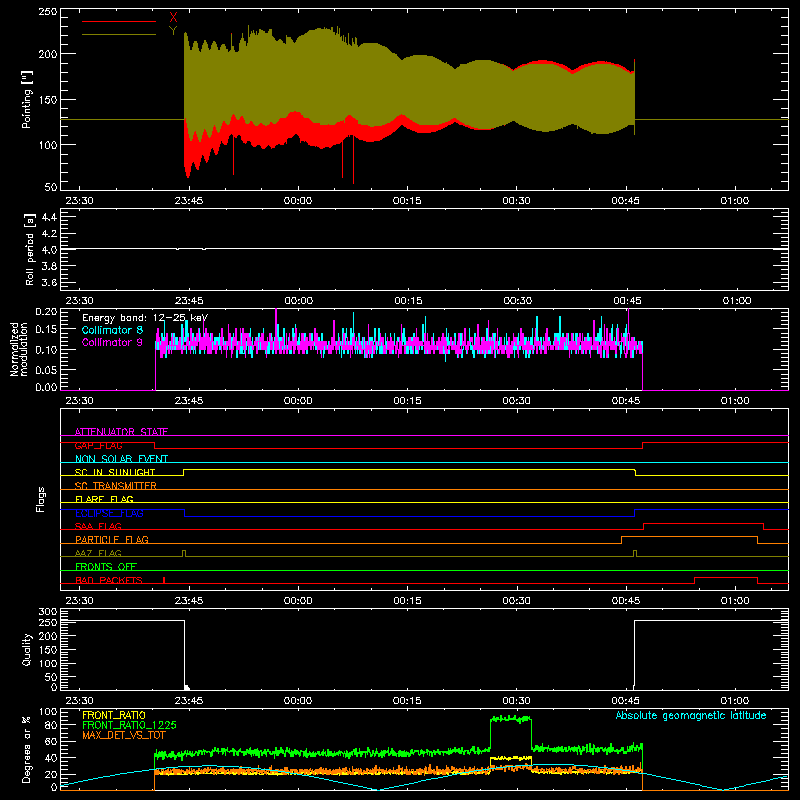Click the Pointing axis title
The width and height of the screenshot is (800, 800).
coord(27,99)
